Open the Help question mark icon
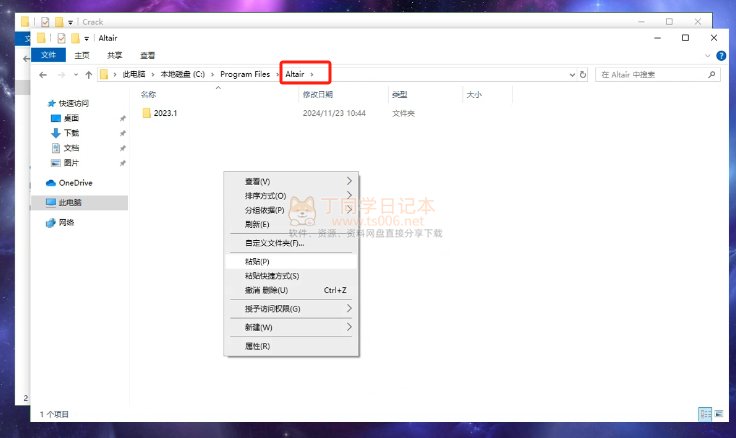 [x=721, y=56]
